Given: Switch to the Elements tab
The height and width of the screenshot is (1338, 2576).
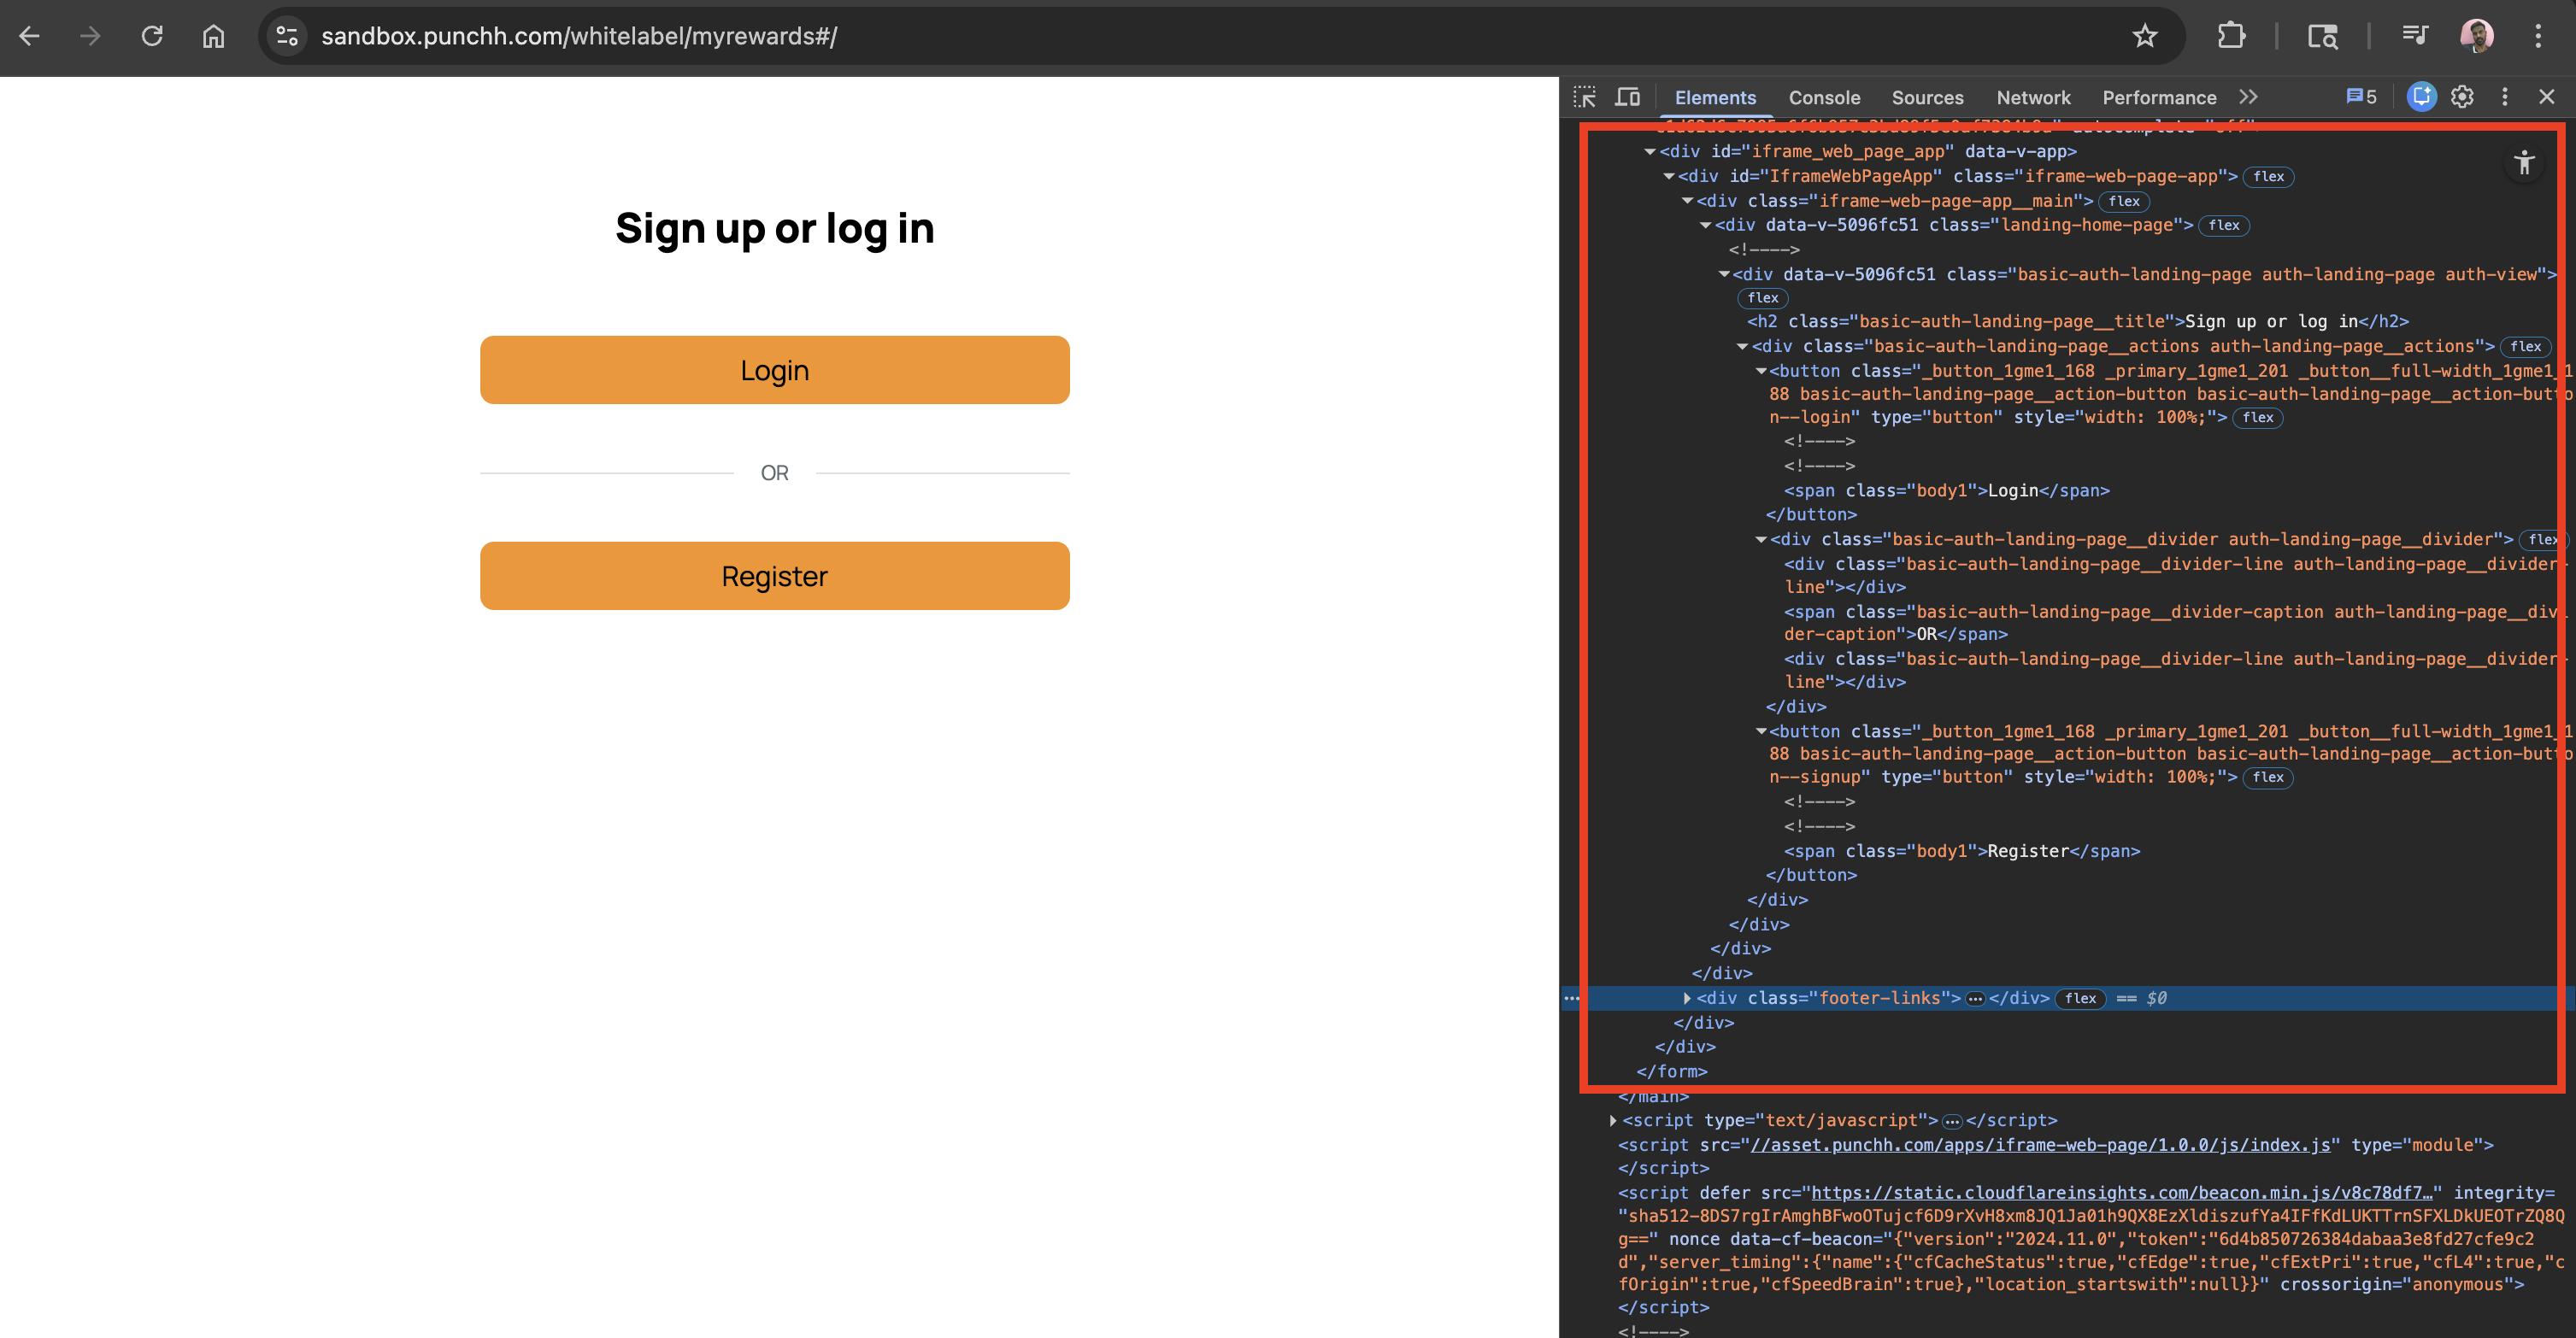Looking at the screenshot, I should pyautogui.click(x=1715, y=97).
